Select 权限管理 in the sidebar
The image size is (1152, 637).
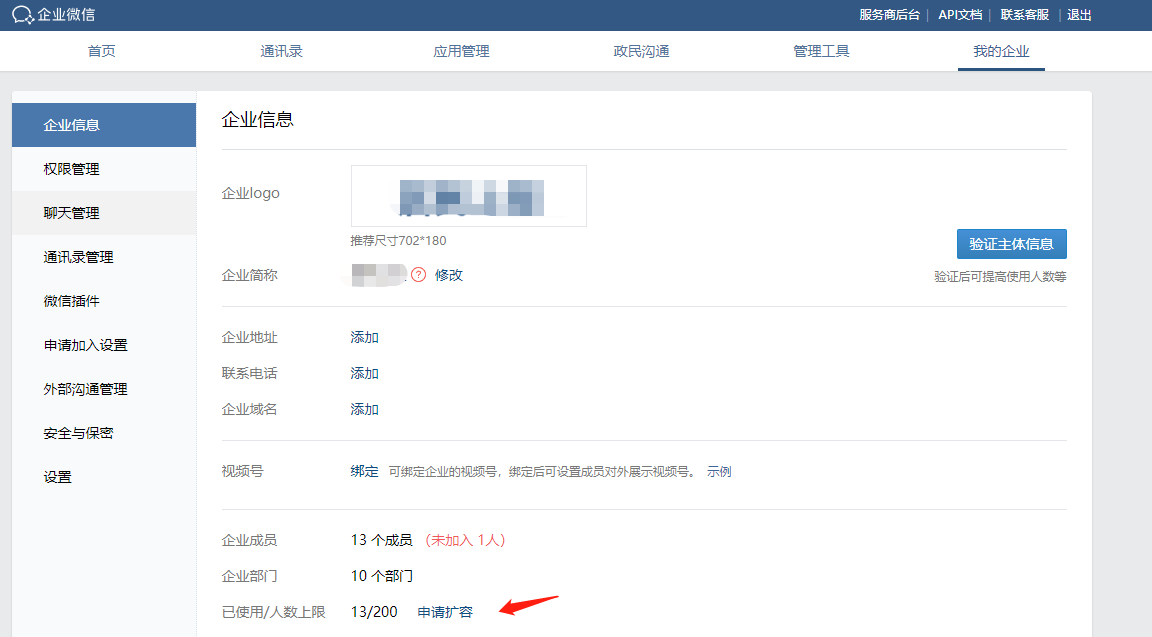(72, 169)
